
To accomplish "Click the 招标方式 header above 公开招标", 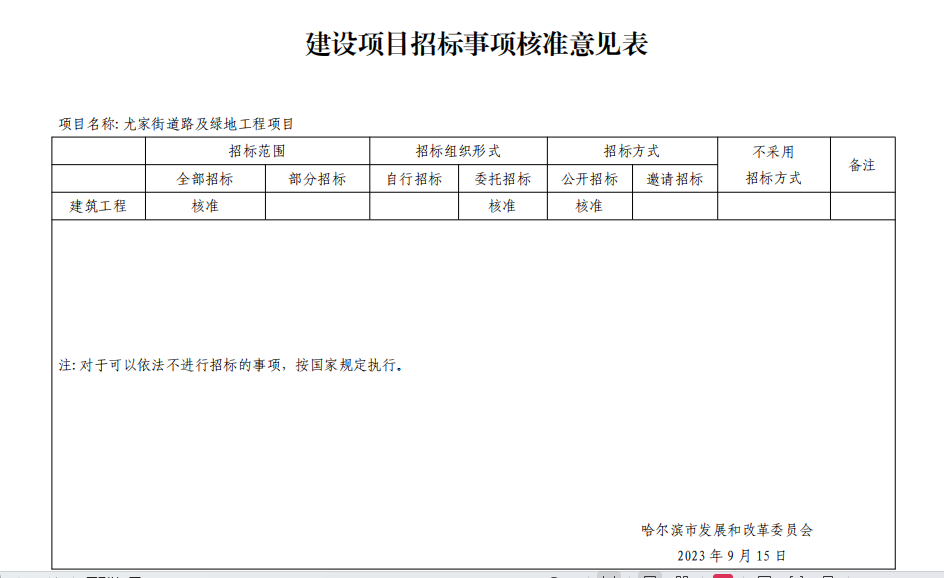I will [632, 151].
